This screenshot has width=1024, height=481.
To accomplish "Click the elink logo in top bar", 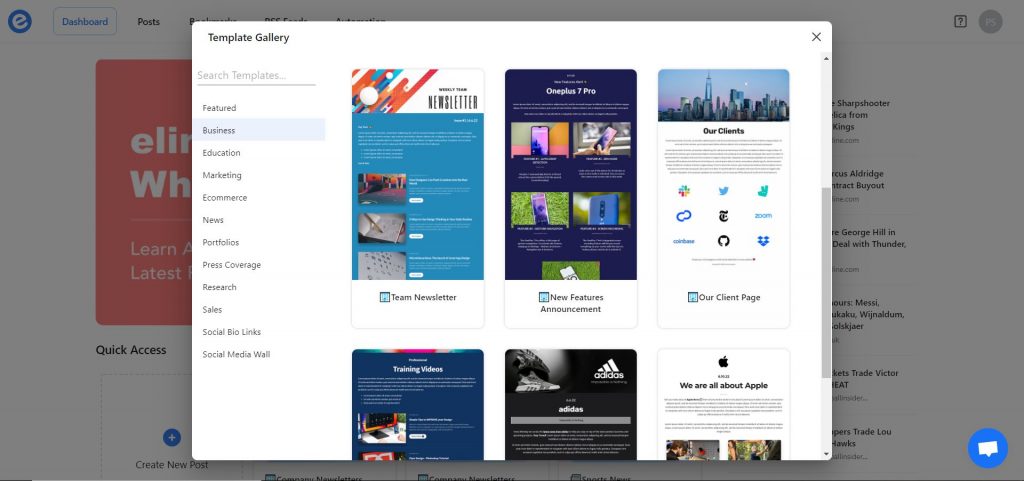I will [20, 22].
